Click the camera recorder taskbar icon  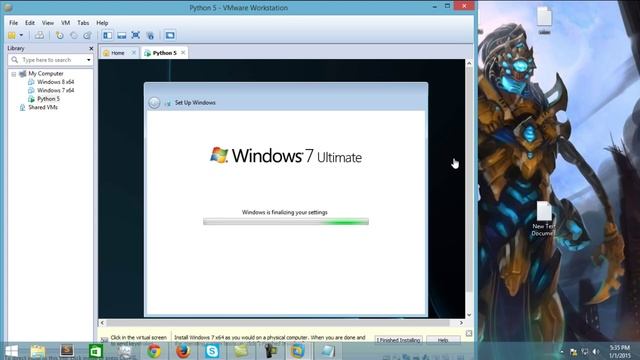click(270, 351)
